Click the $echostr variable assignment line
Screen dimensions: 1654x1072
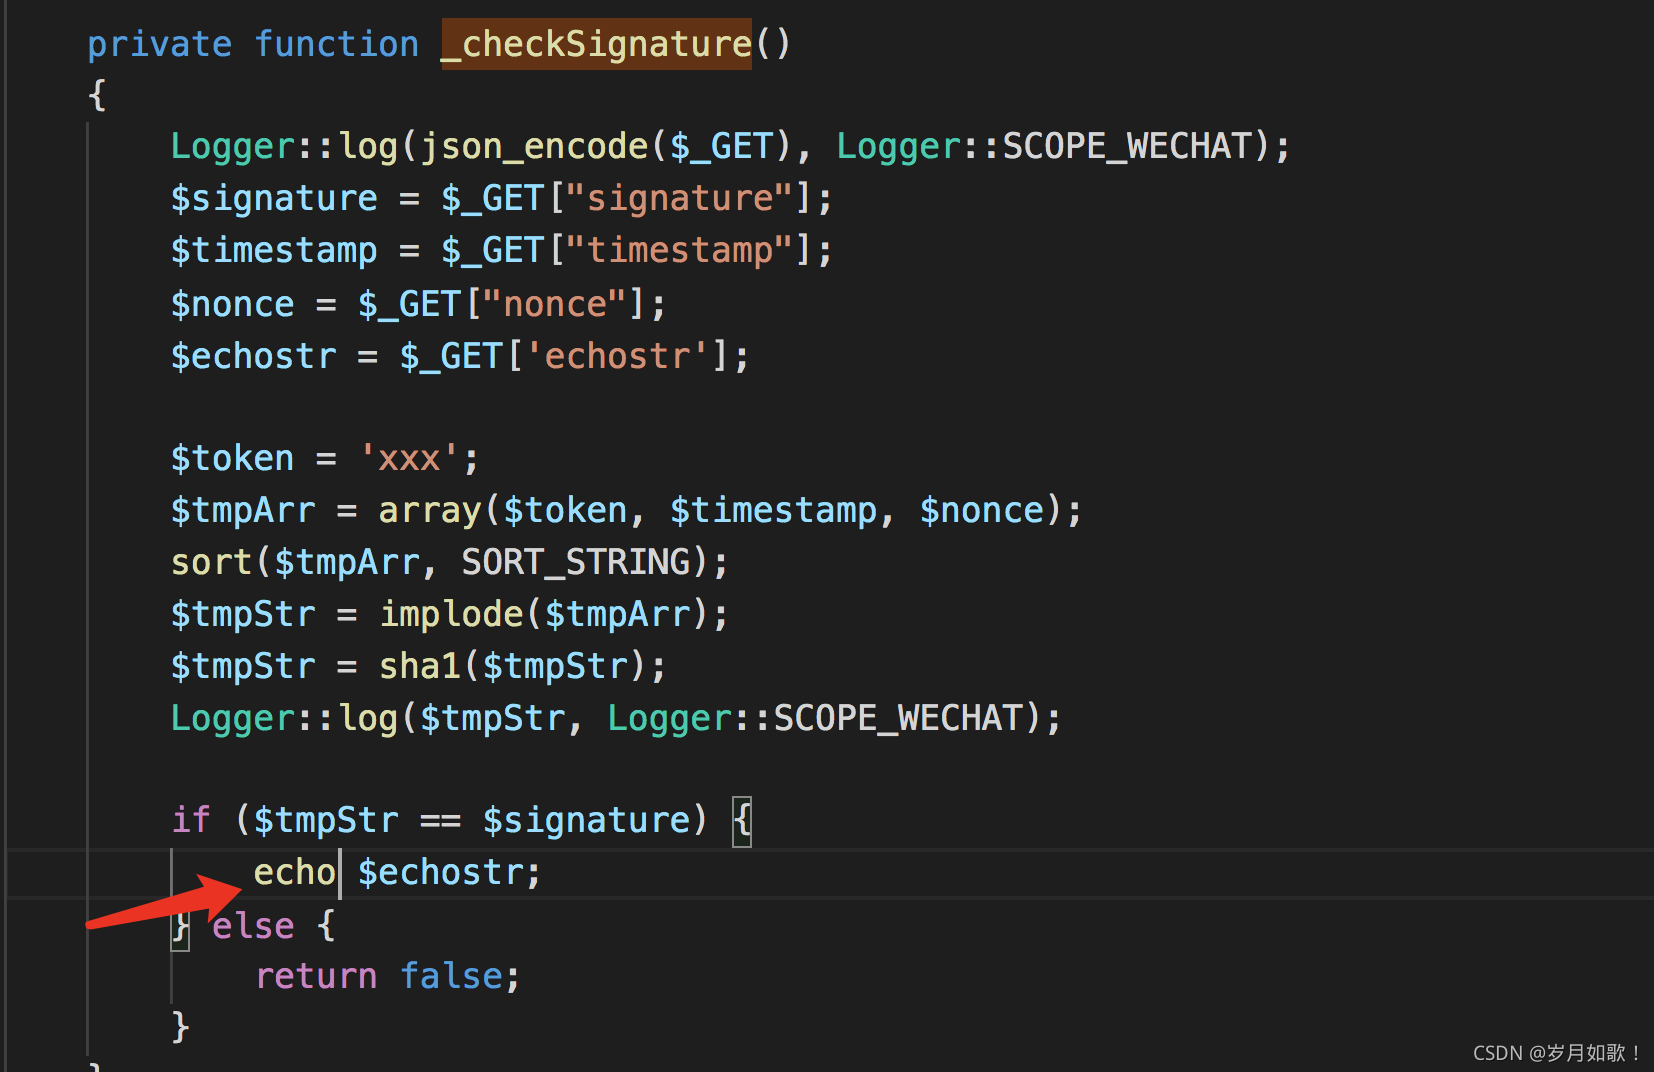pyautogui.click(x=254, y=356)
